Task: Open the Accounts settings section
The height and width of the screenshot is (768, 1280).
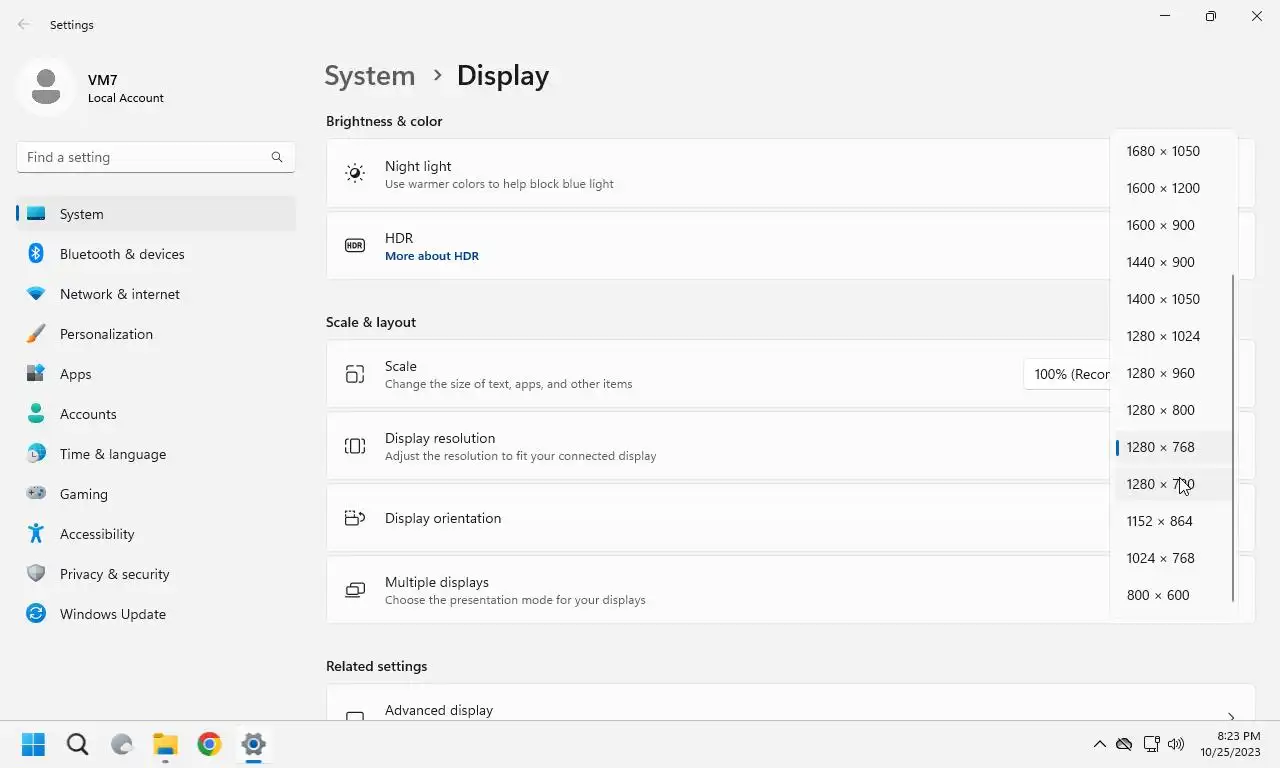Action: coord(88,414)
